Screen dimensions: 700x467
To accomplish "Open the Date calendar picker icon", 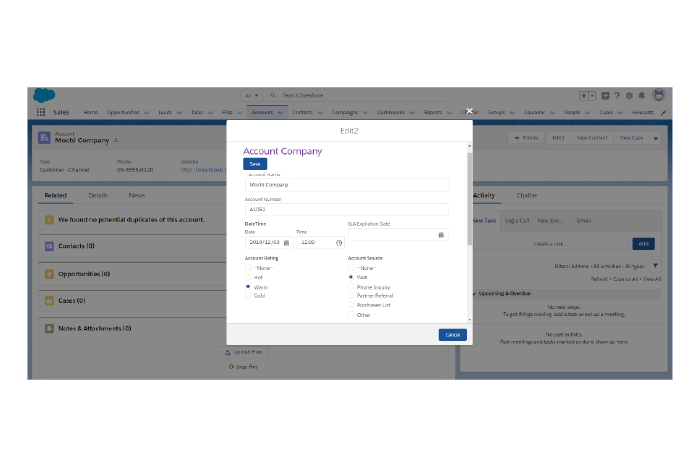I will pyautogui.click(x=287, y=242).
